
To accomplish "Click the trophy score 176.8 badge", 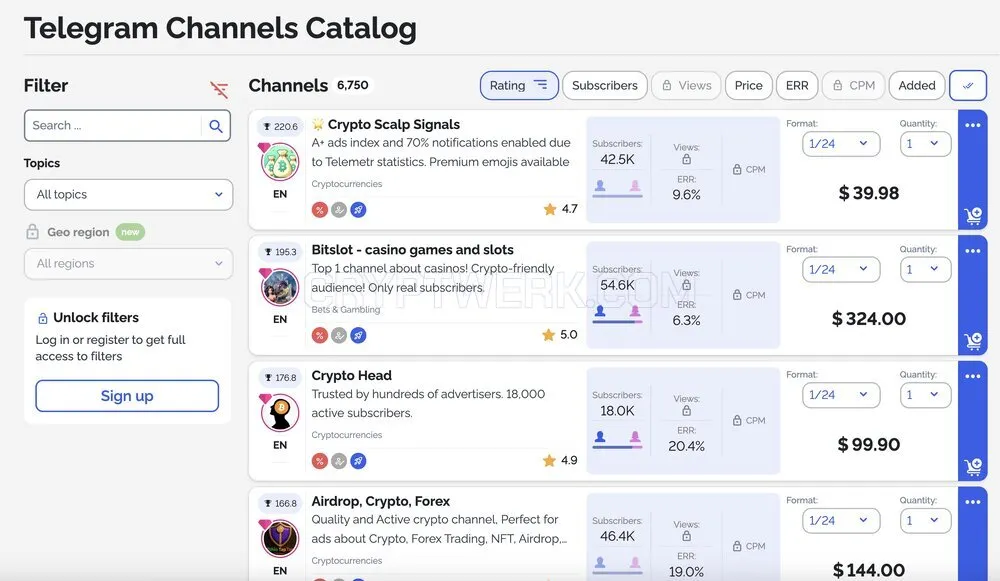I will [x=281, y=378].
